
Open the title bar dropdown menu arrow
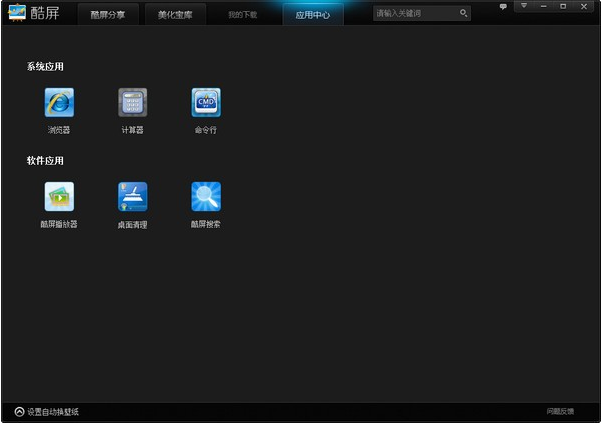(x=524, y=6)
